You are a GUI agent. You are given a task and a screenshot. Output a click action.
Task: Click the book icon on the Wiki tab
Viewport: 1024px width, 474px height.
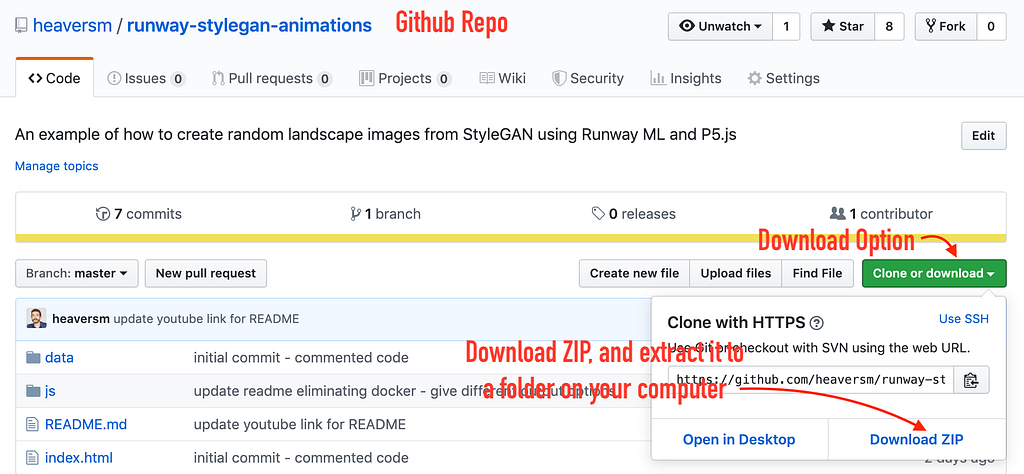pyautogui.click(x=487, y=78)
